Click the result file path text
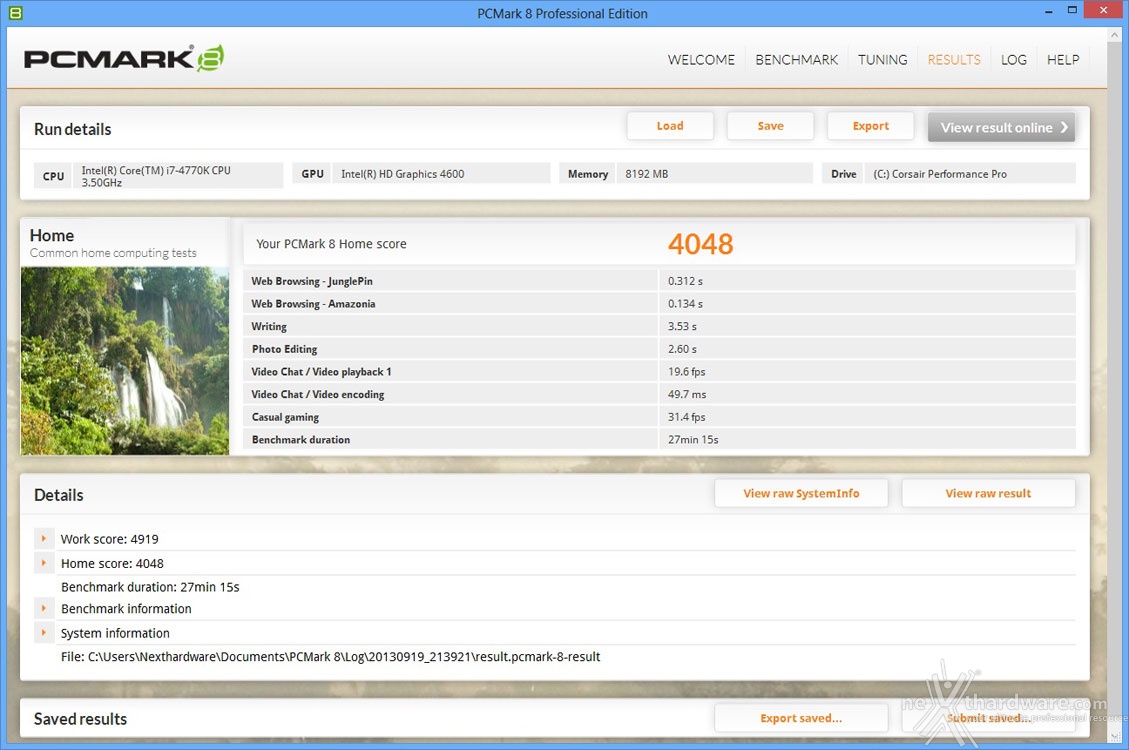1129x750 pixels. click(x=330, y=656)
